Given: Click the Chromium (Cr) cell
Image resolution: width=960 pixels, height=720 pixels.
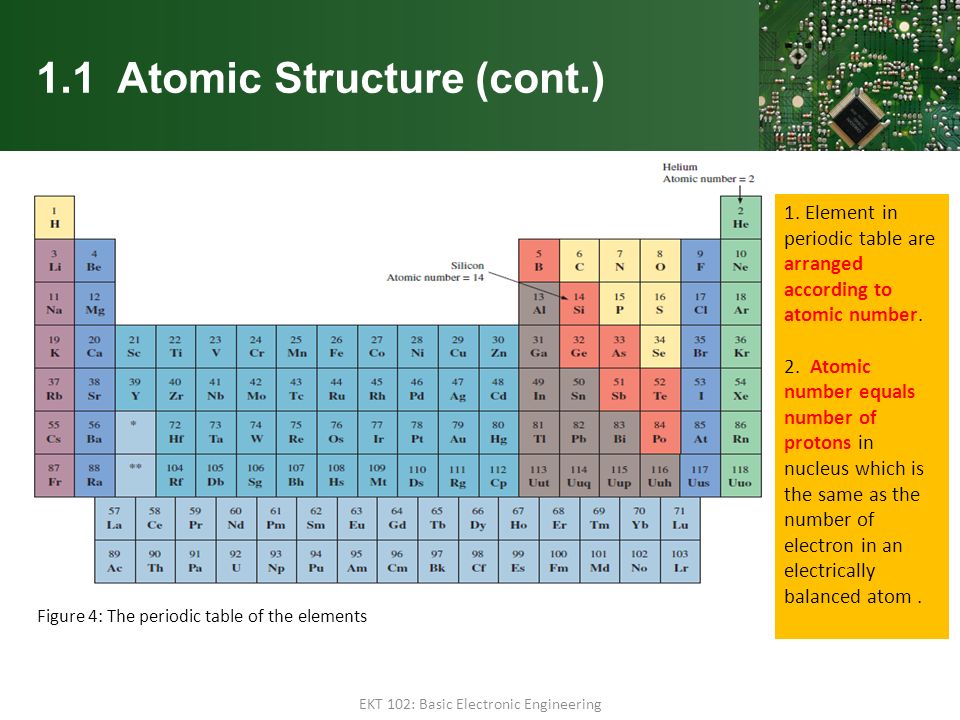Looking at the screenshot, I should pos(256,347).
